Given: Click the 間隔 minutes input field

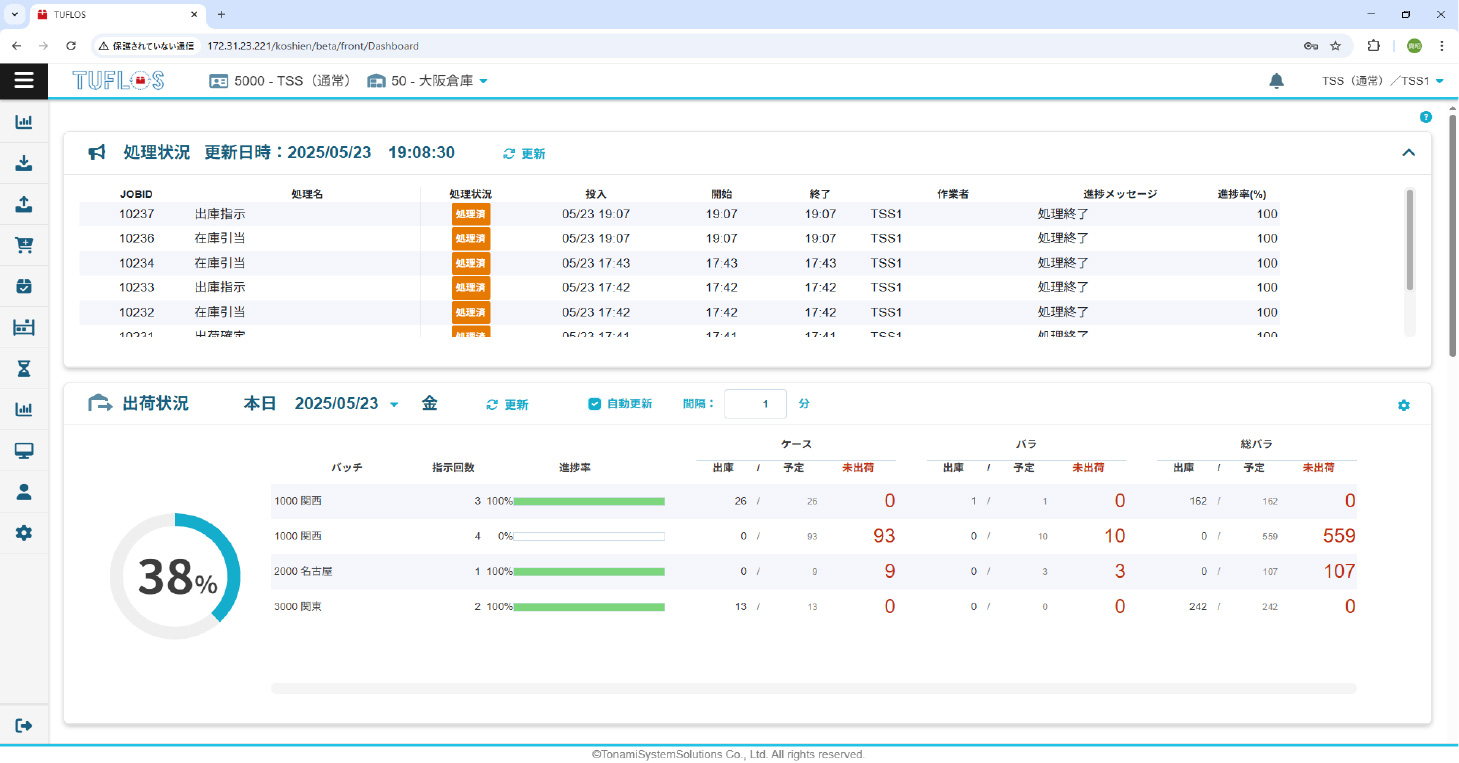Looking at the screenshot, I should click(755, 404).
